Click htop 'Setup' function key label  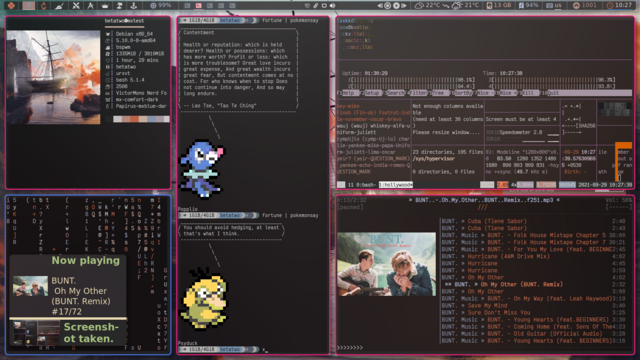[372, 93]
